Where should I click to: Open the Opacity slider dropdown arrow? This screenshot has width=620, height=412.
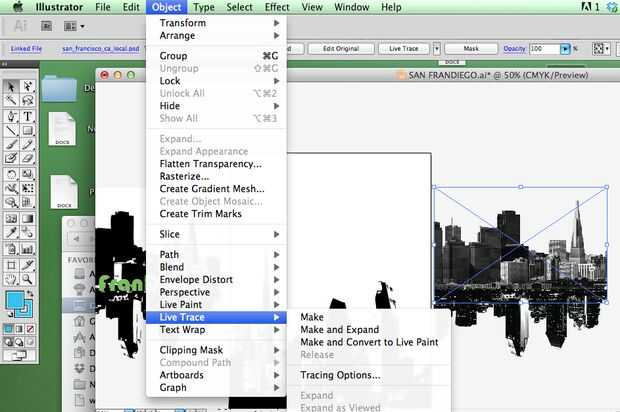pyautogui.click(x=565, y=49)
